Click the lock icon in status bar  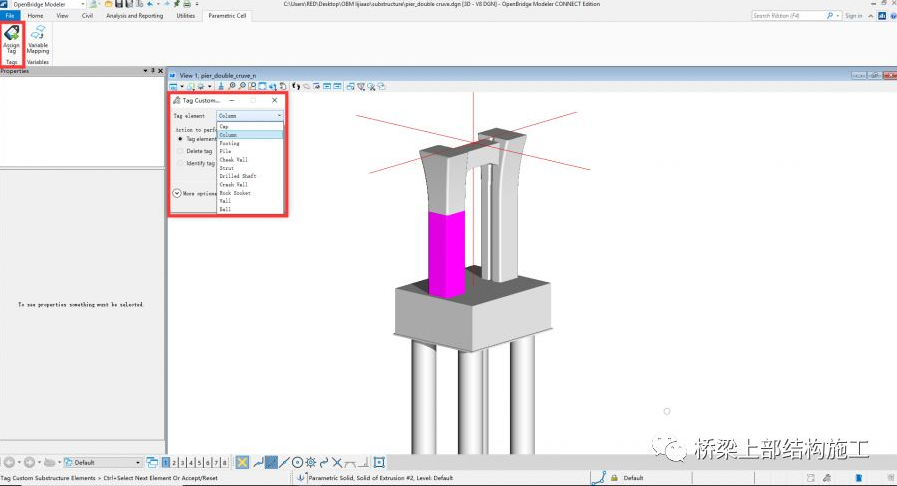pos(614,477)
